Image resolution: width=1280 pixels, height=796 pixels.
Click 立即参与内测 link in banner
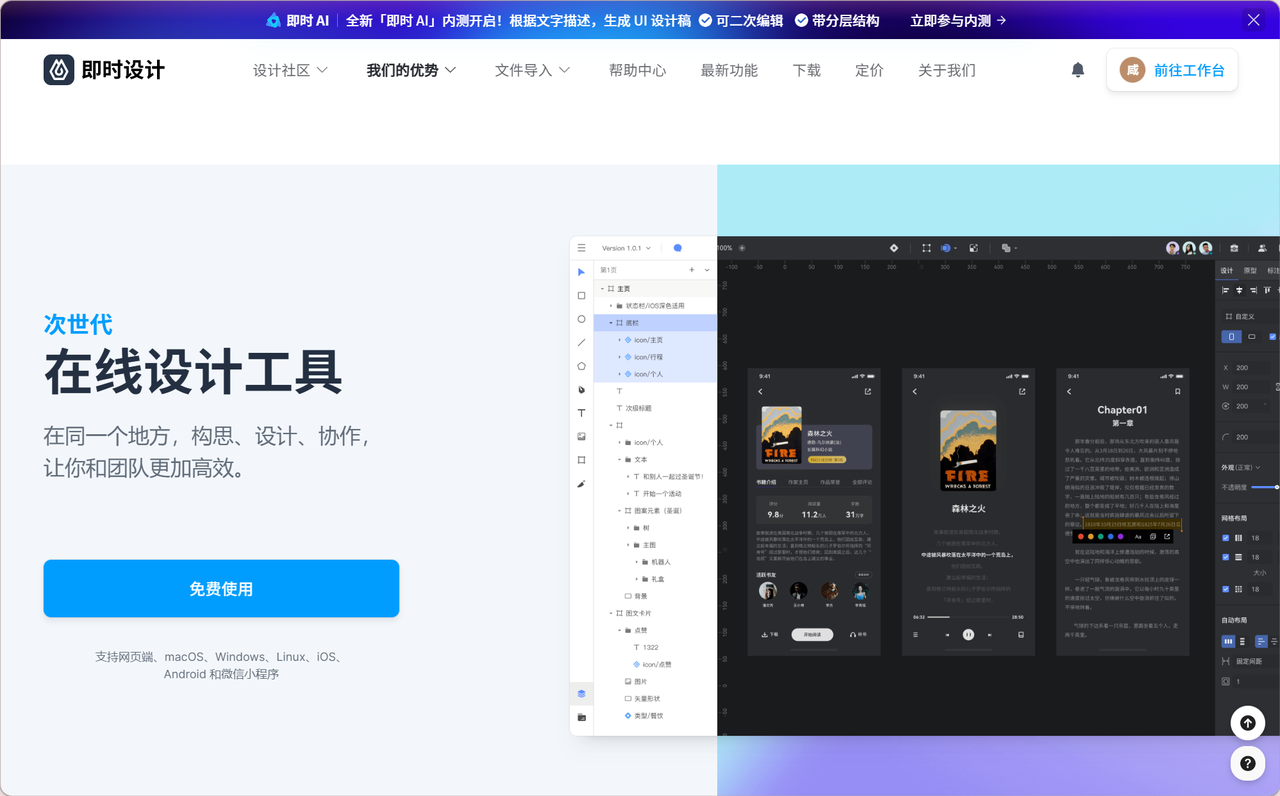click(958, 20)
